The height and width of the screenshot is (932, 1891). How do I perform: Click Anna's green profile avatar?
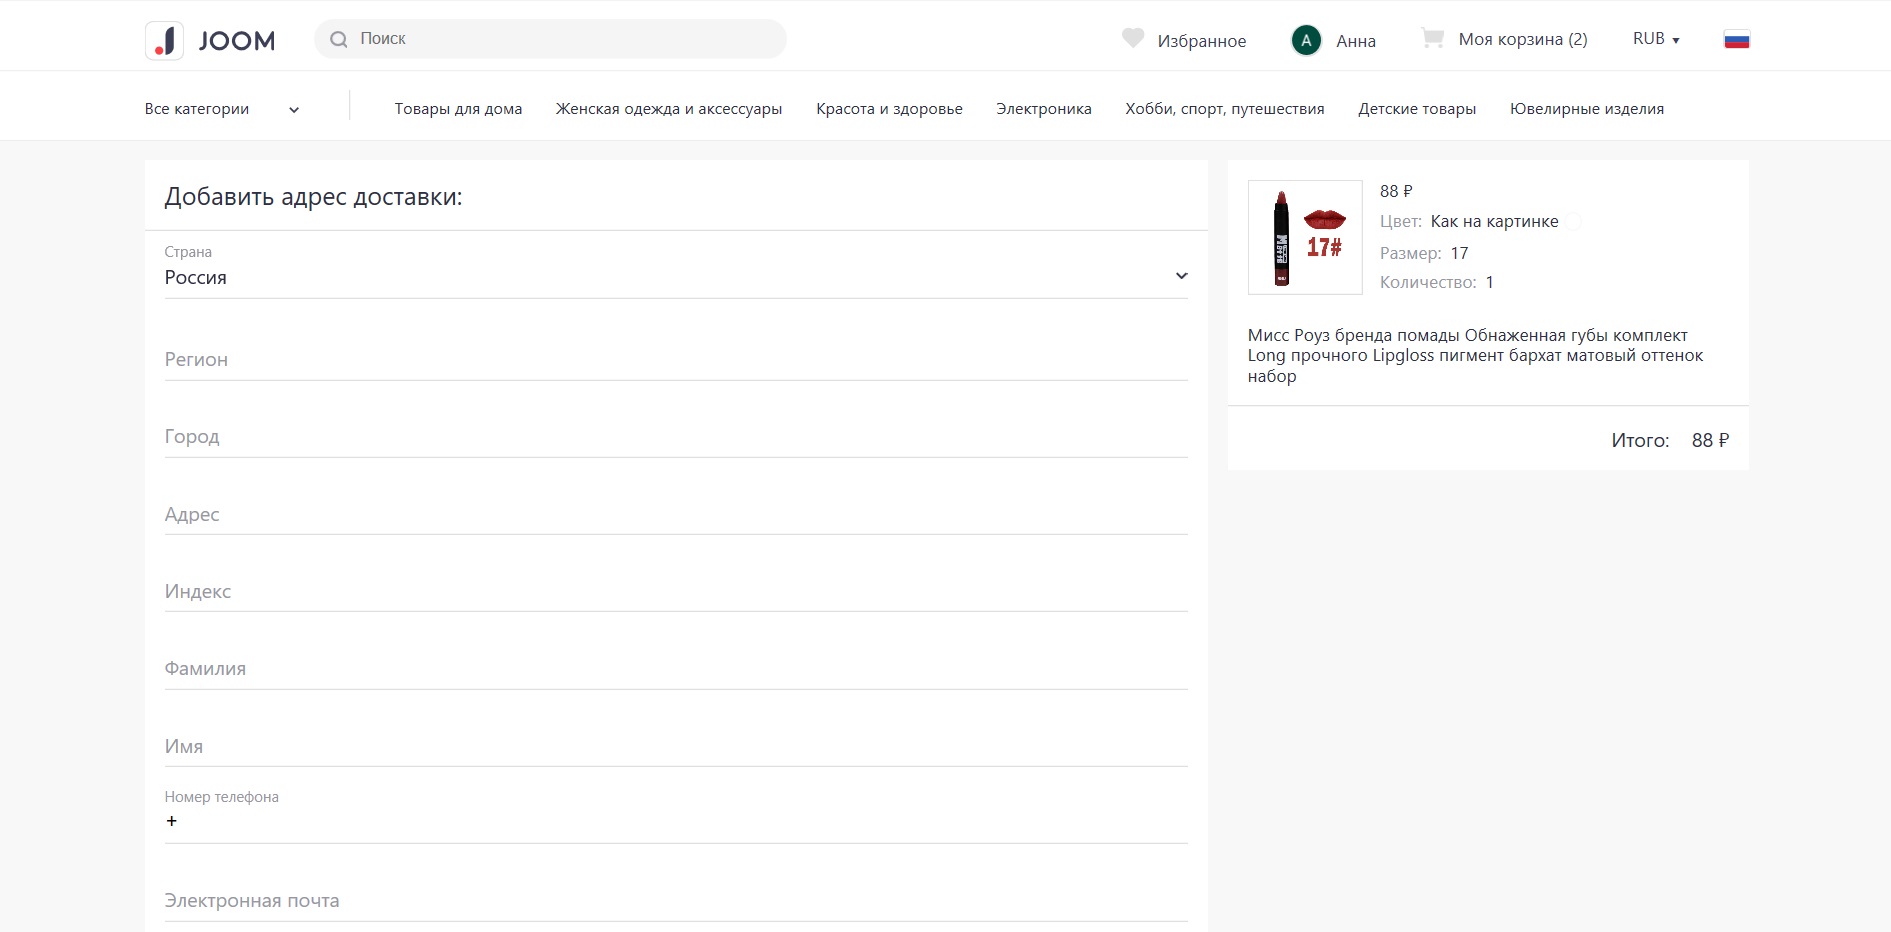(x=1306, y=41)
